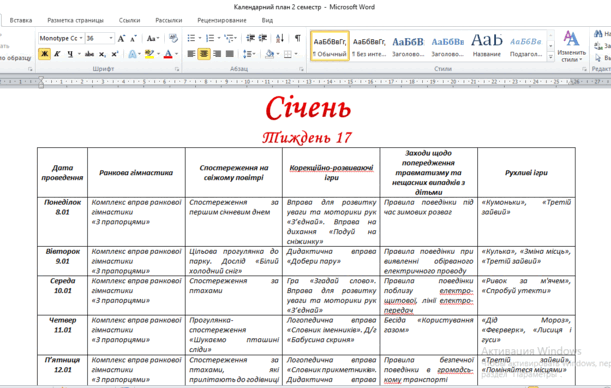
Task: Click the Select cursor icon in editing
Action: click(598, 58)
